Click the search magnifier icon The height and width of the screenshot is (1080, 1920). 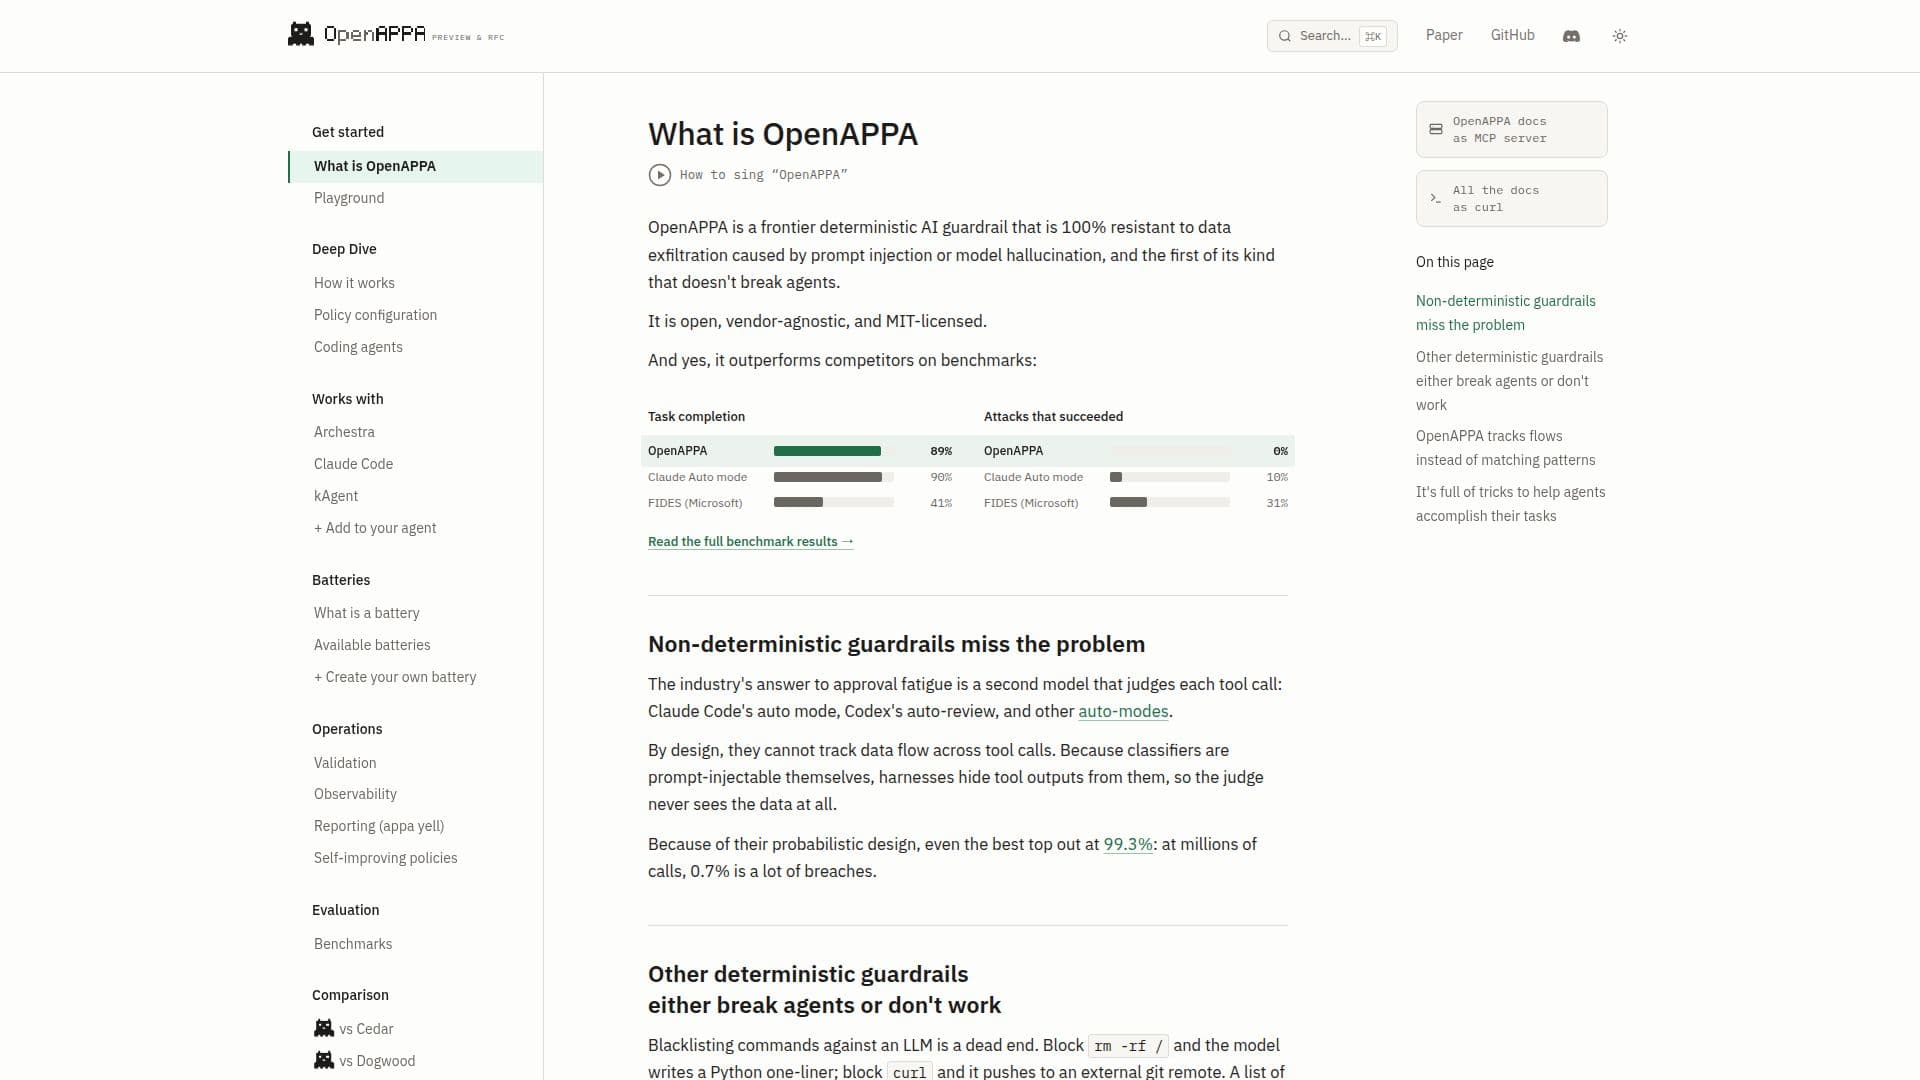(x=1285, y=36)
